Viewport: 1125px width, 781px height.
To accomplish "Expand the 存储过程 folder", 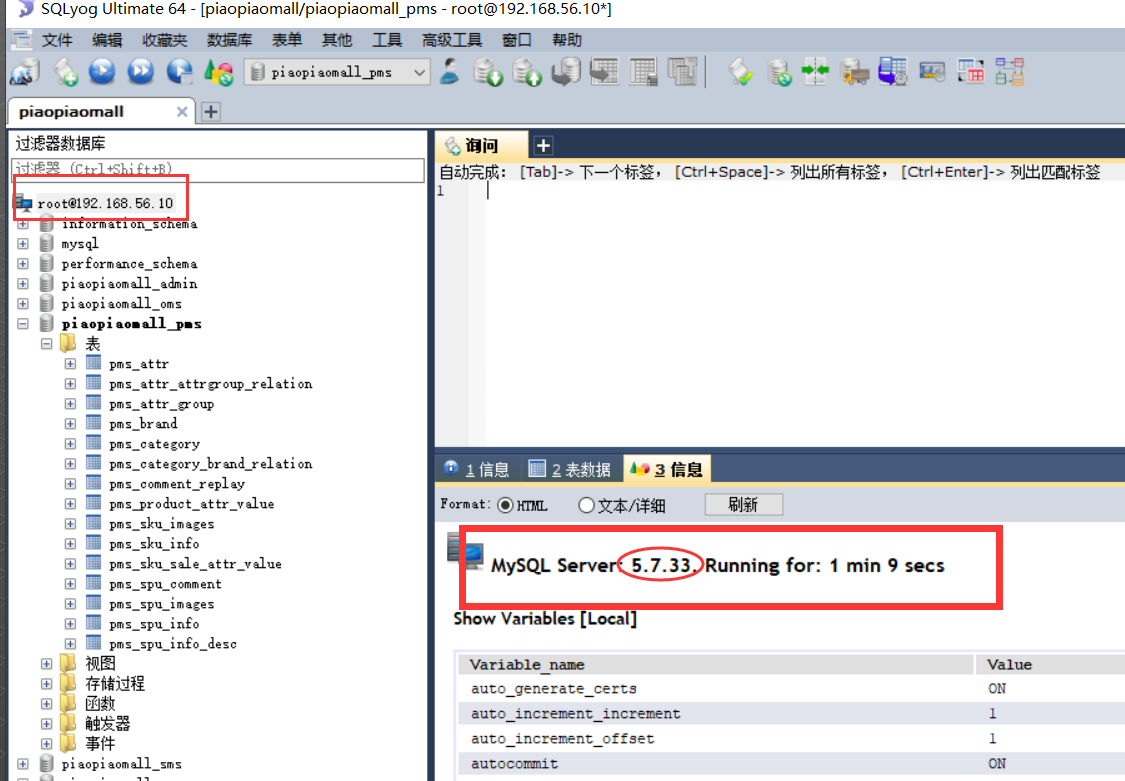I will (x=47, y=684).
